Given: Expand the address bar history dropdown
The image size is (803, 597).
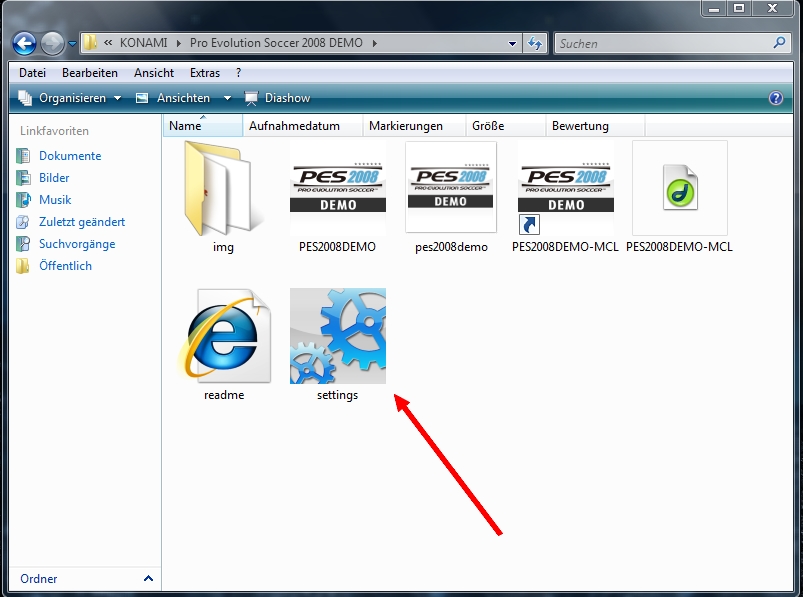Looking at the screenshot, I should point(512,44).
